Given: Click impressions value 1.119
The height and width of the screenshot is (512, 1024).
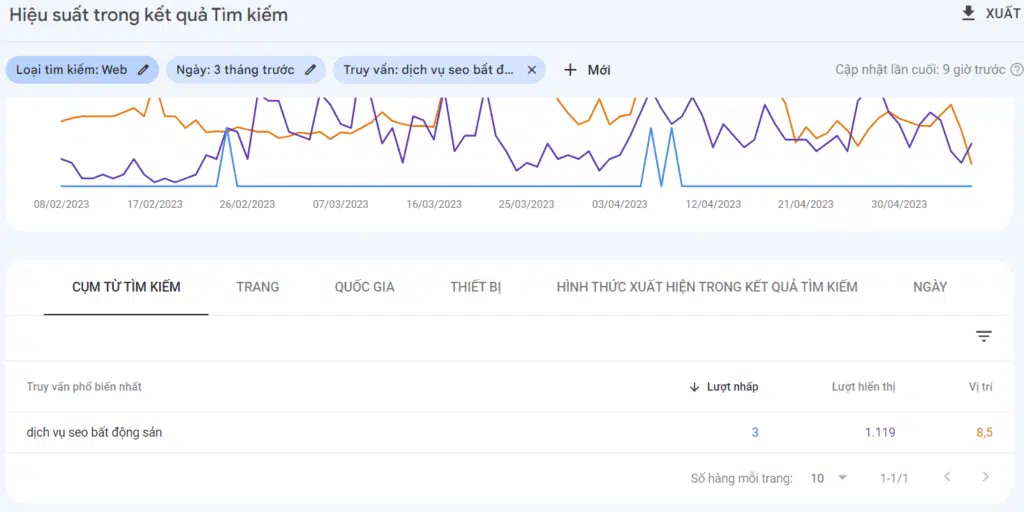Looking at the screenshot, I should click(880, 432).
